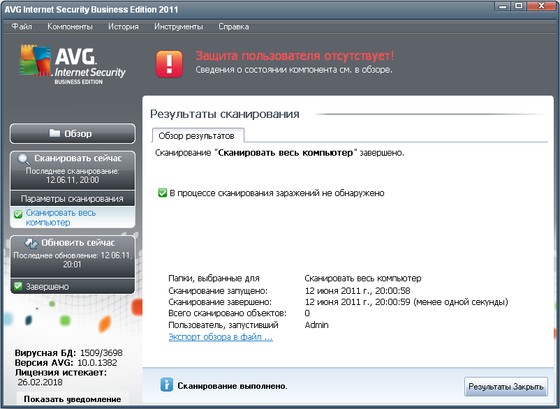This screenshot has width=560, height=409.
Task: Click license expiry date 26.02.2018
Action: click(x=40, y=382)
